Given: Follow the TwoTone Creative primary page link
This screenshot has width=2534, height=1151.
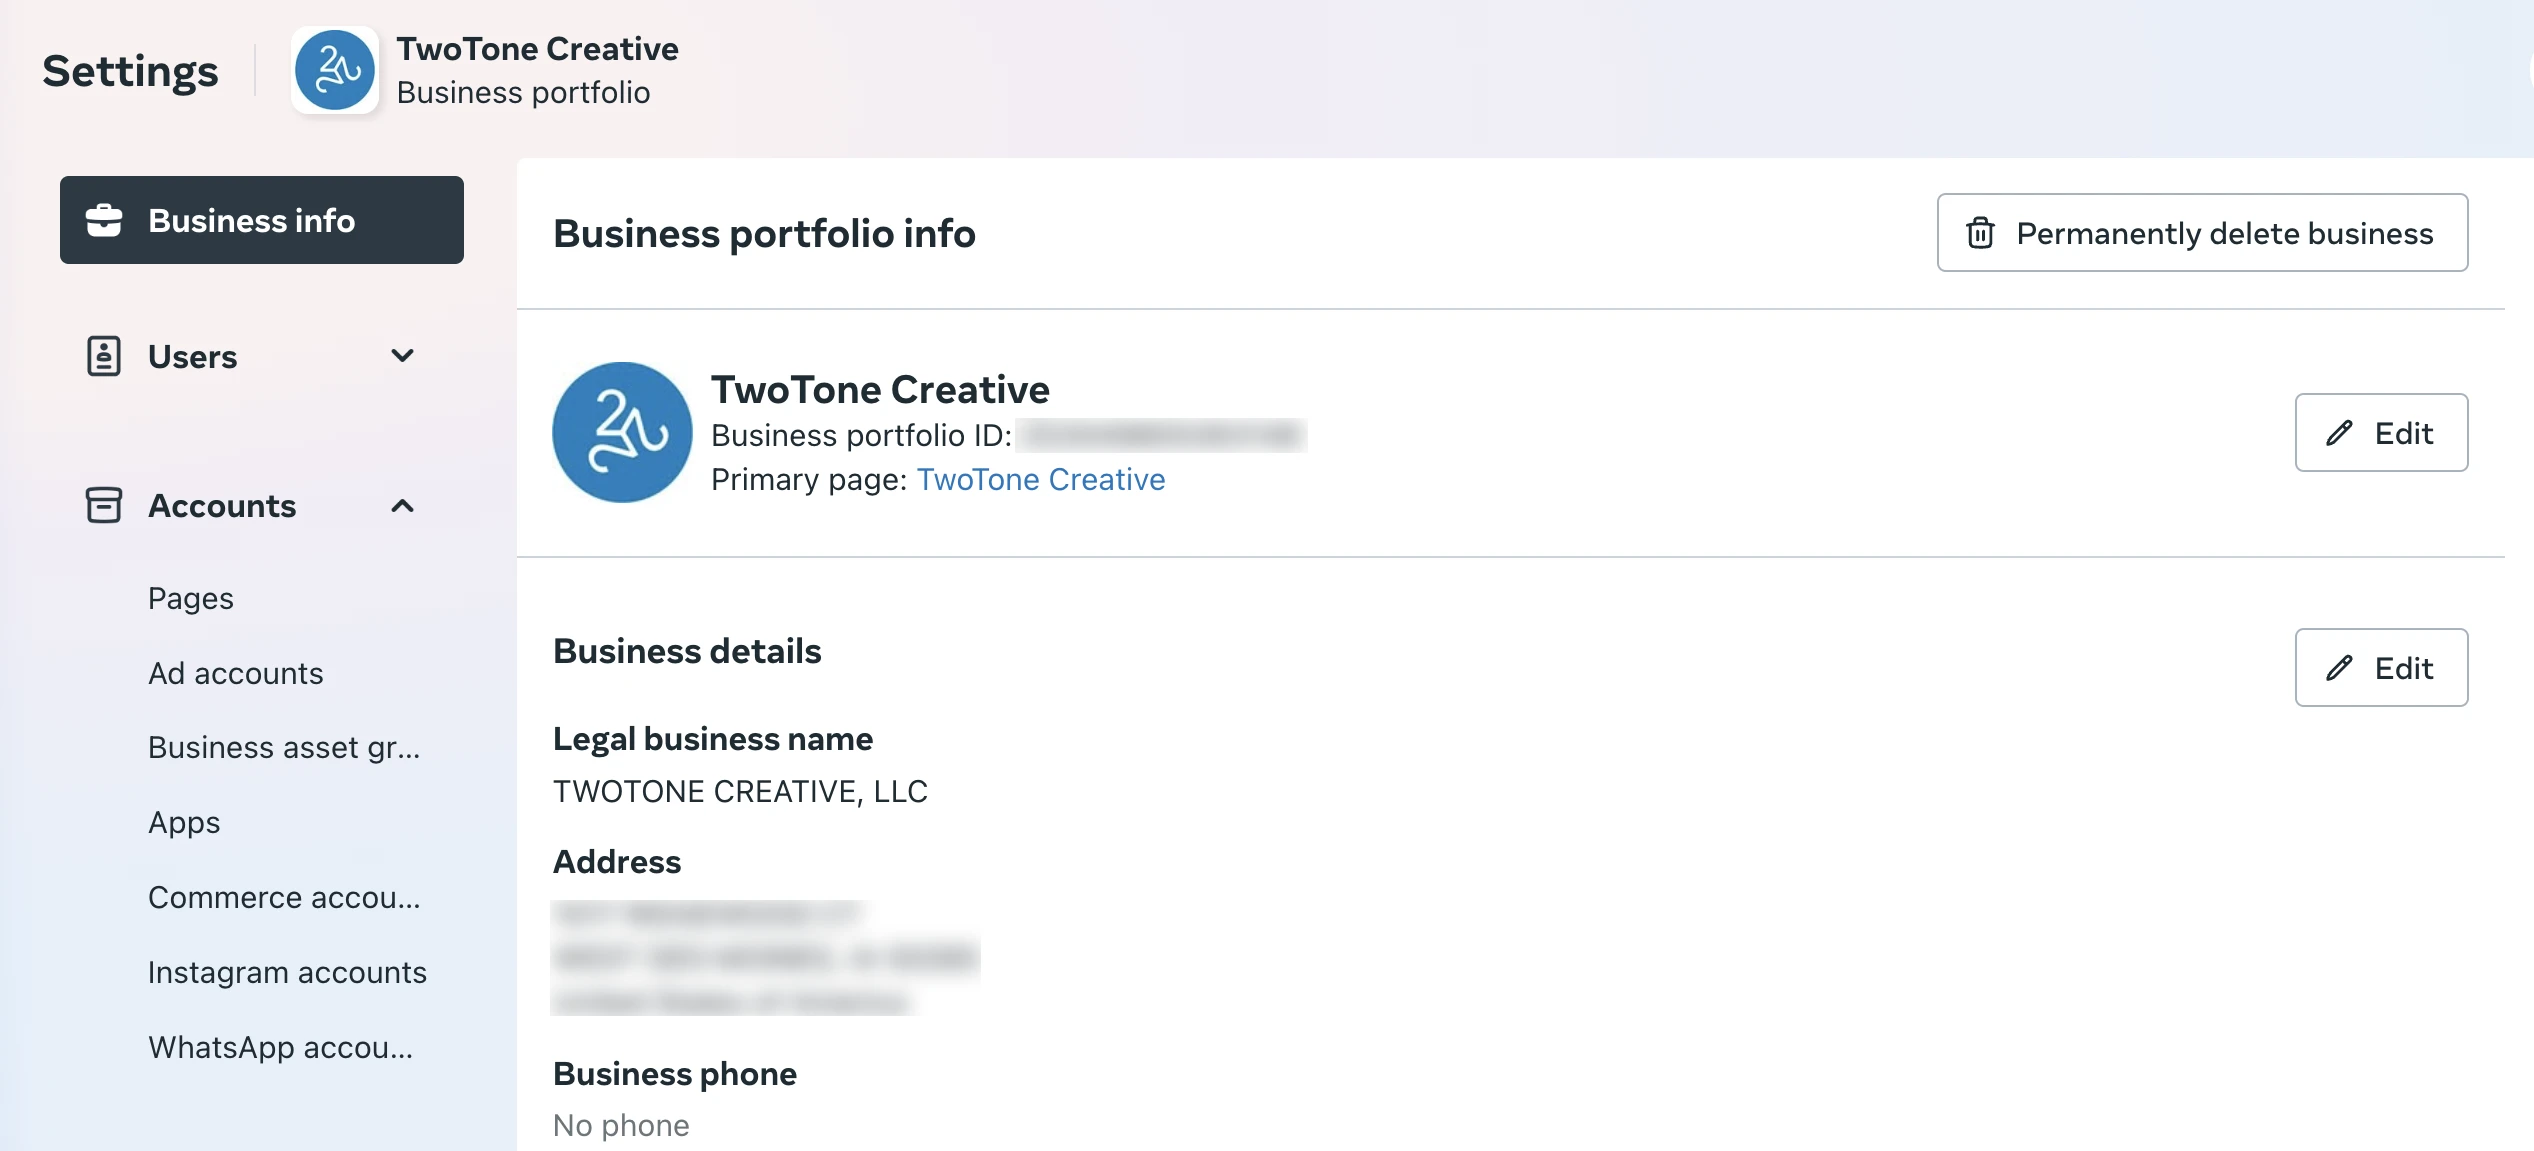Looking at the screenshot, I should (x=1041, y=480).
